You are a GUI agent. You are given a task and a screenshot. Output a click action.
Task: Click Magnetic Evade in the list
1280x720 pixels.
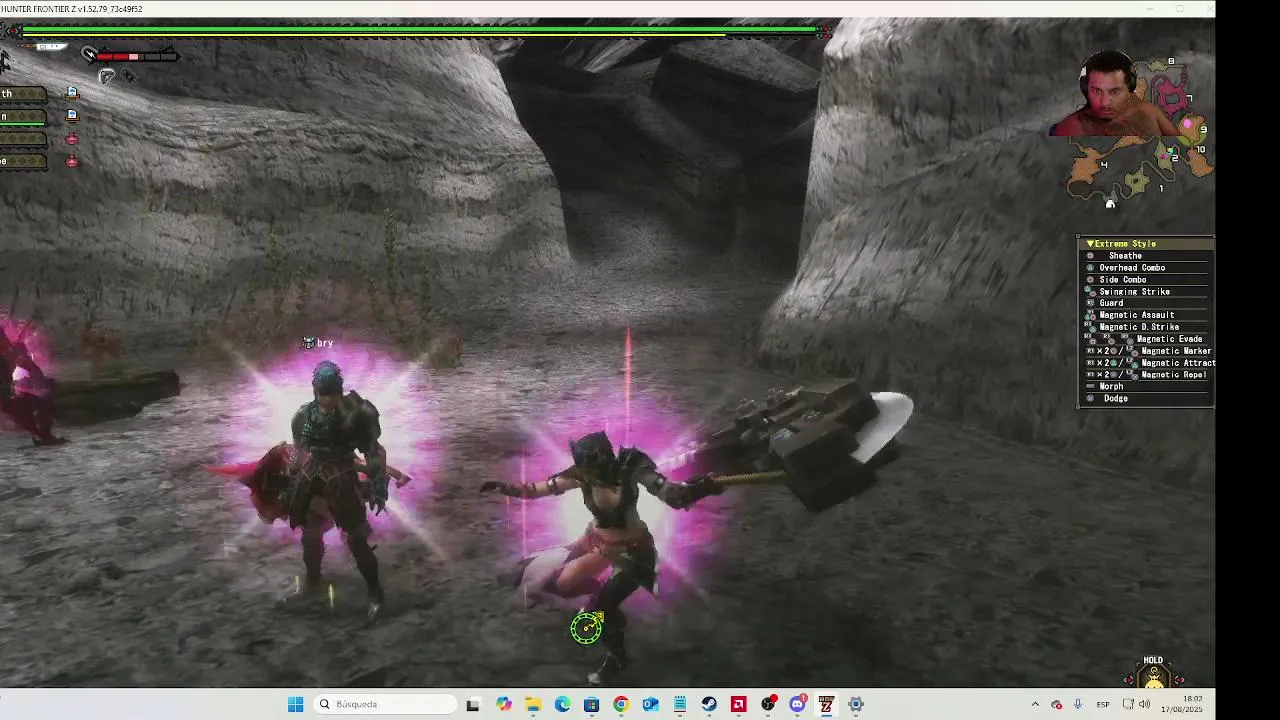[1169, 339]
